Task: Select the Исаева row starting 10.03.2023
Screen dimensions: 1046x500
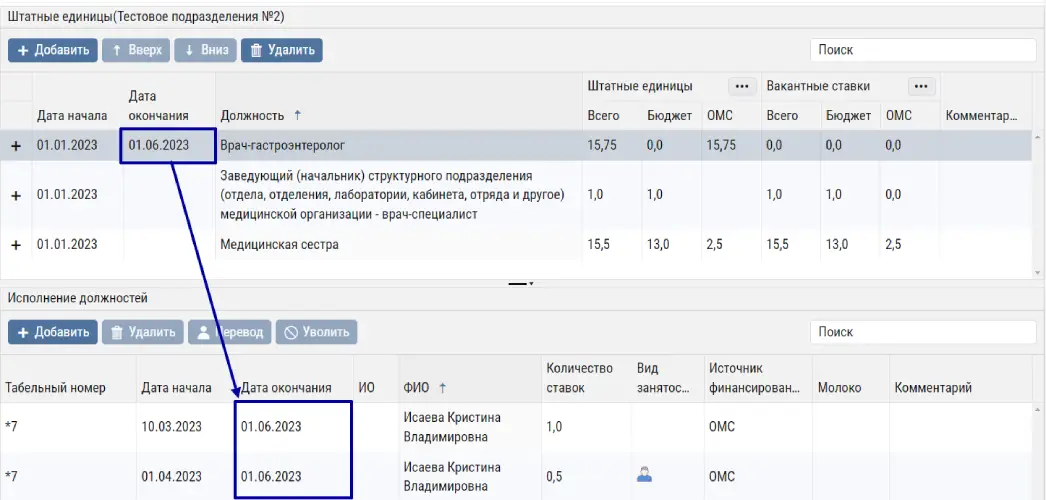Action: 450,426
